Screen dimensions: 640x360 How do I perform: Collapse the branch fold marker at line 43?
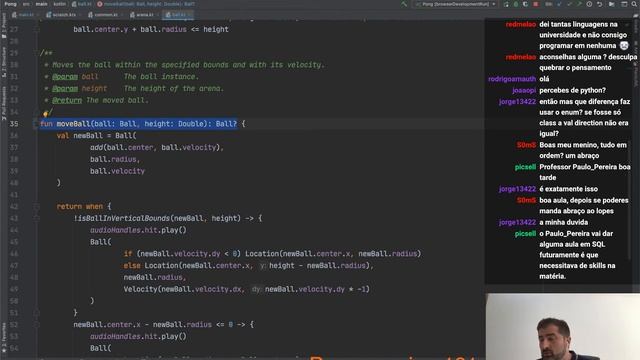tap(36, 218)
